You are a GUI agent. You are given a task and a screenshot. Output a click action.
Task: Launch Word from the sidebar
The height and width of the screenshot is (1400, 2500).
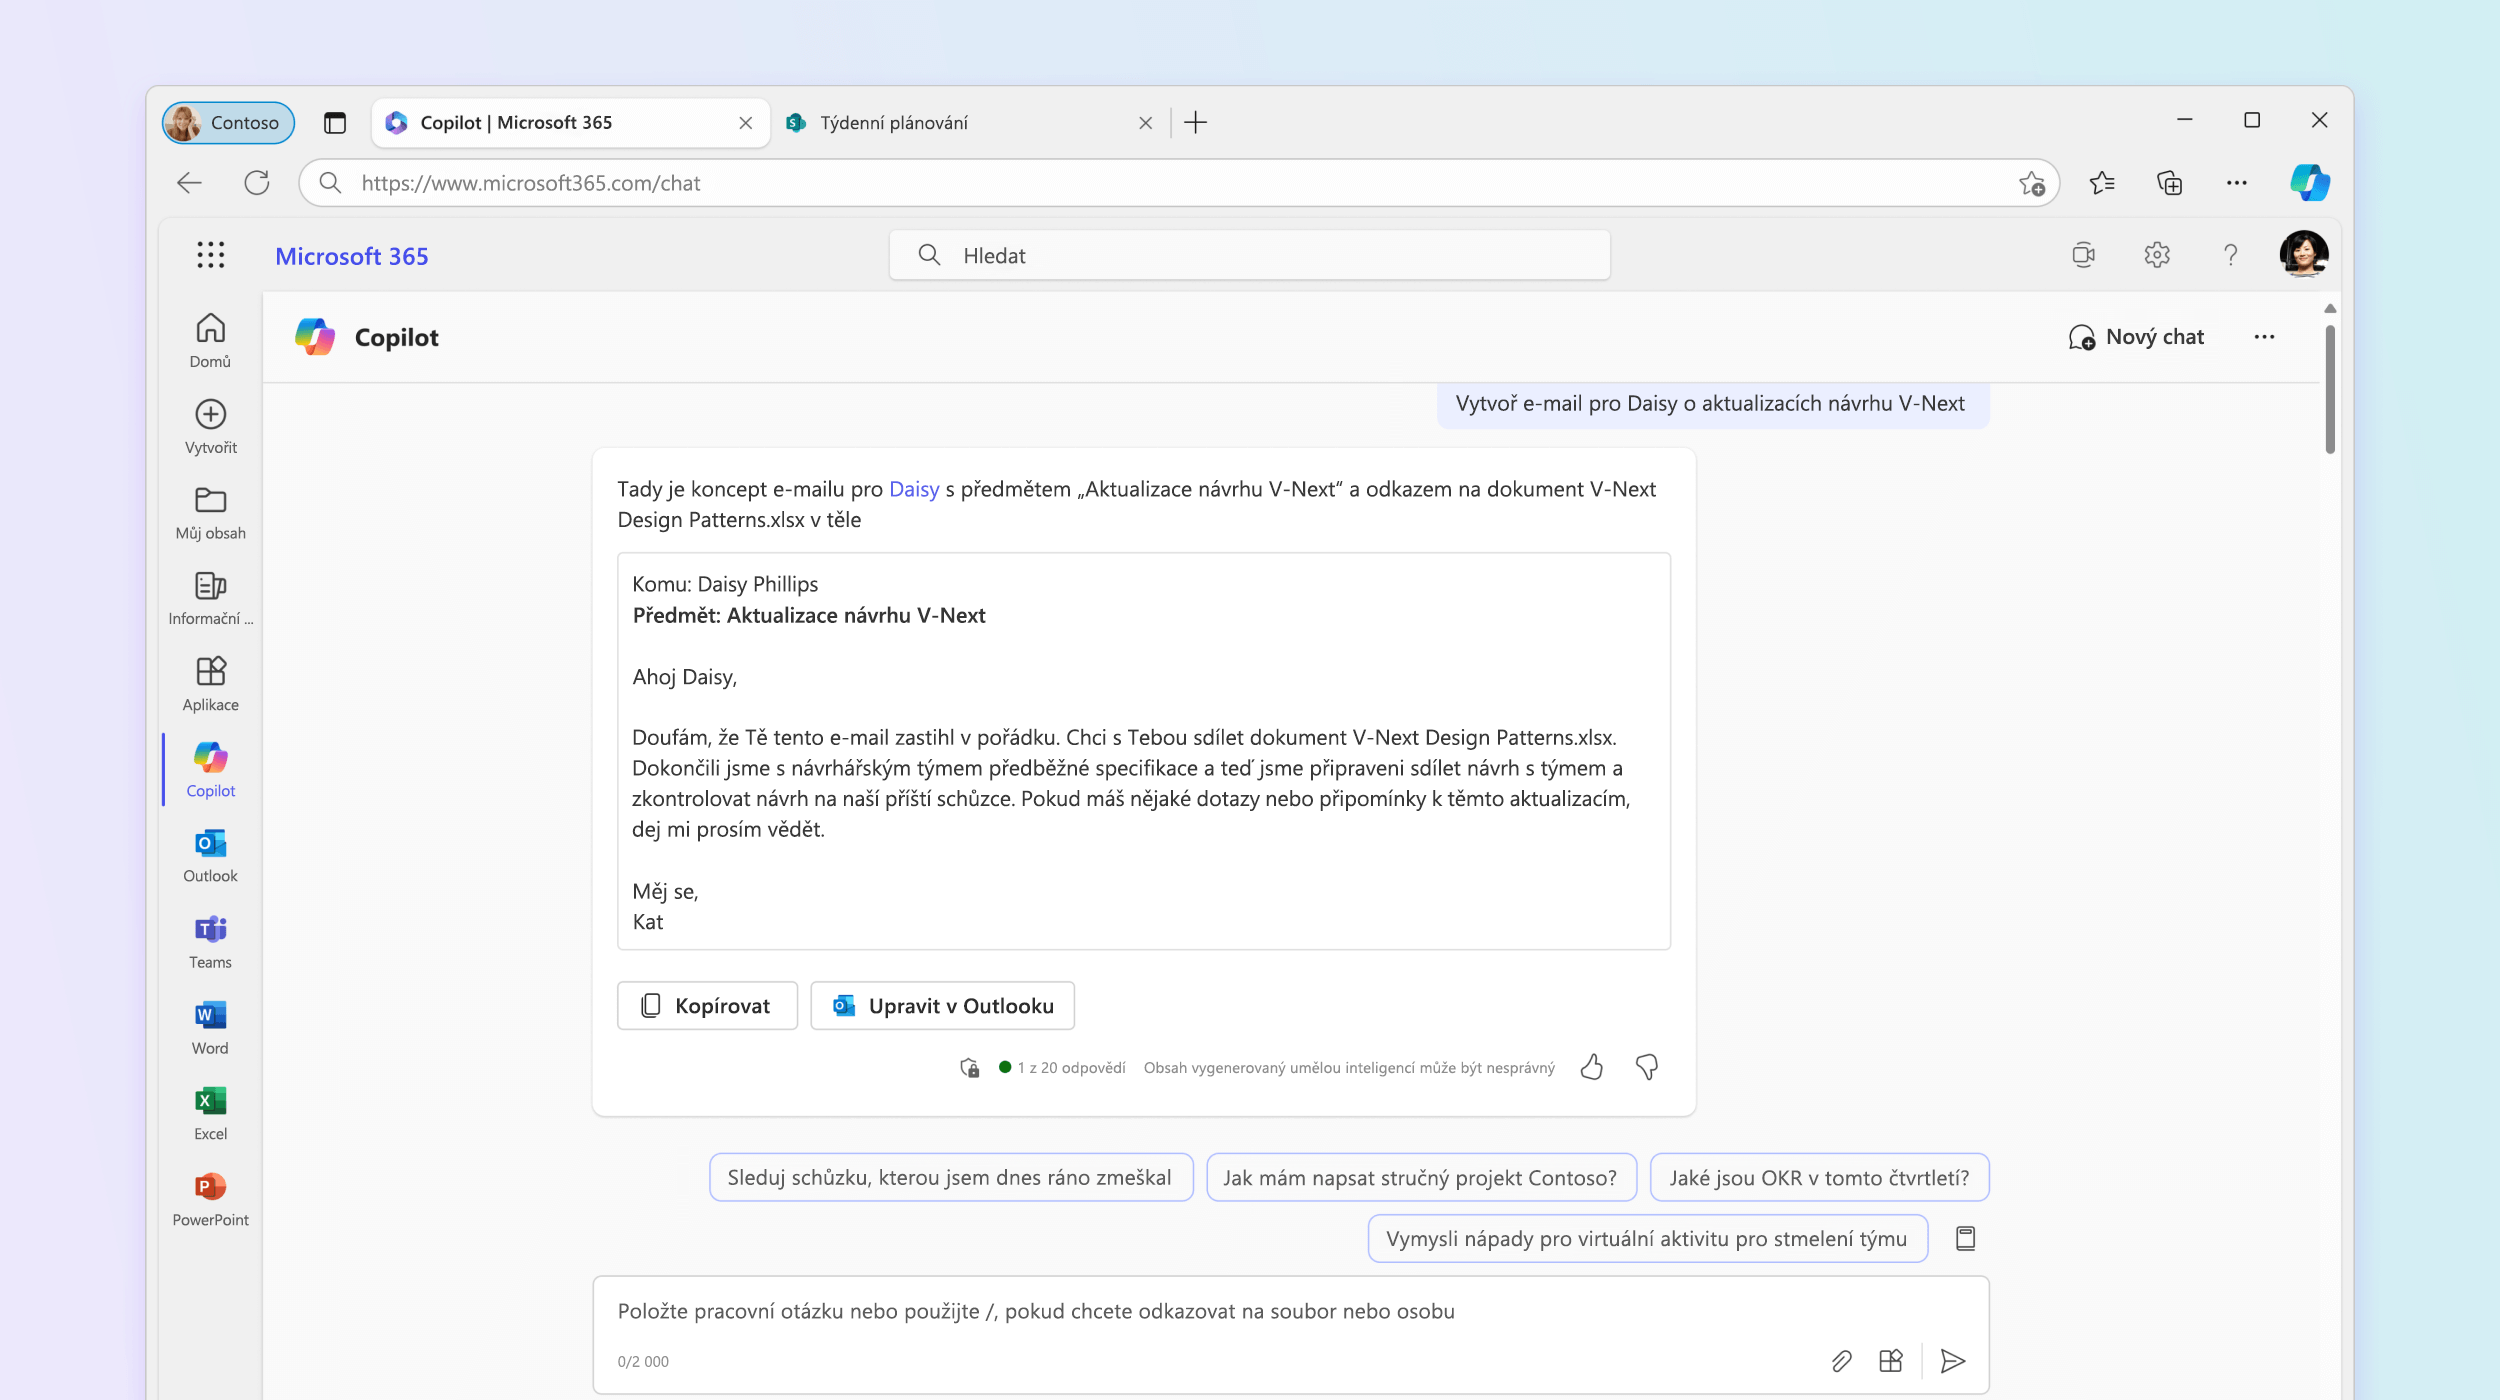pos(210,1028)
